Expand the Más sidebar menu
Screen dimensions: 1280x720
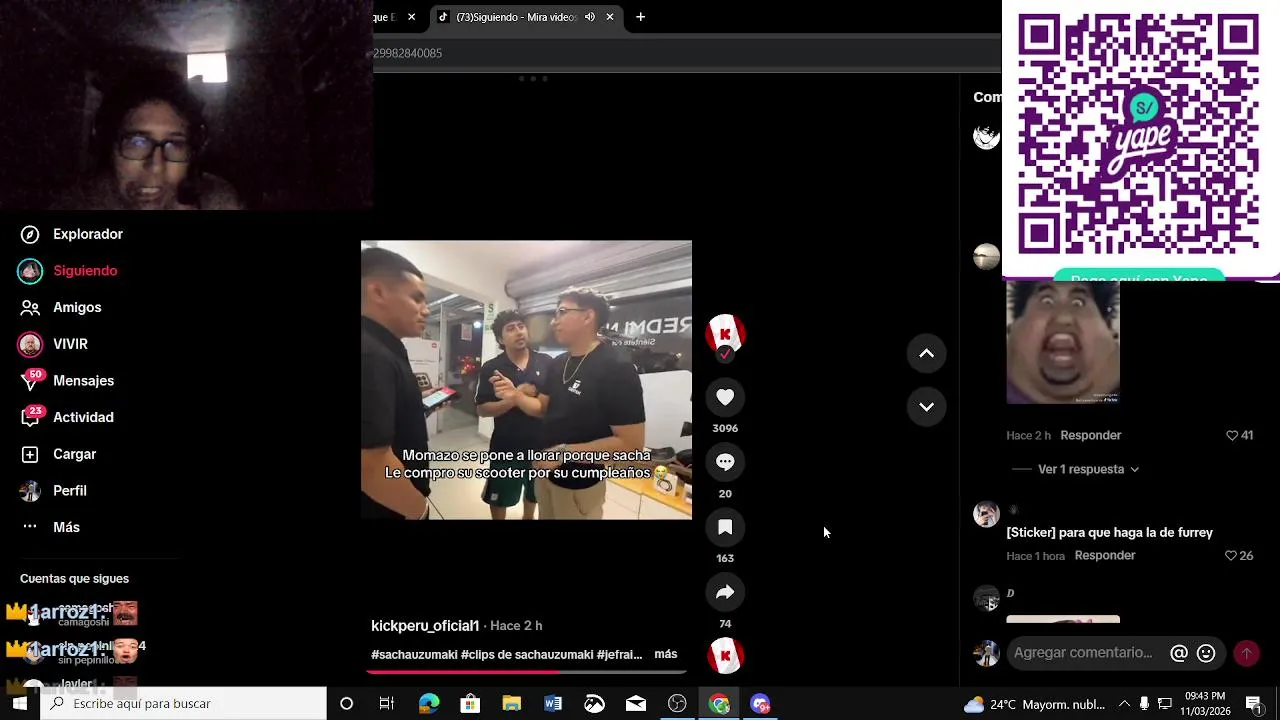(x=50, y=527)
